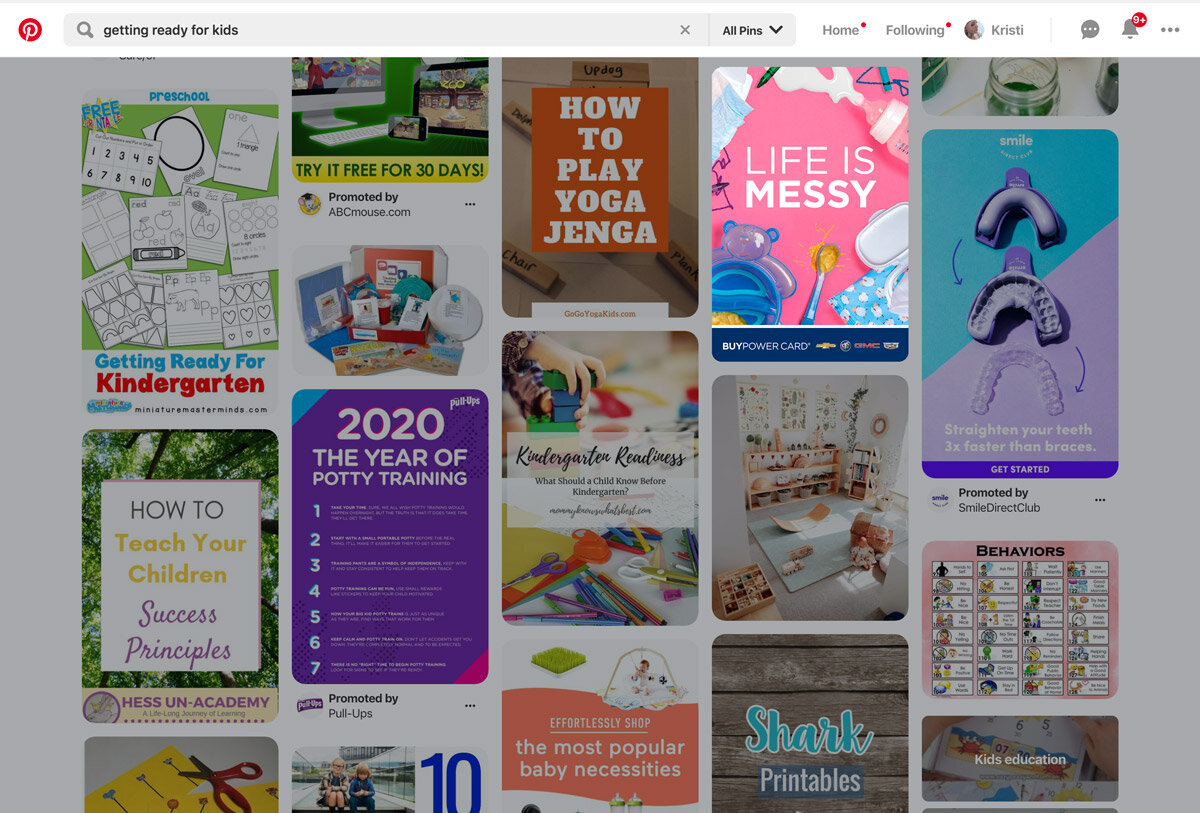Click Get Started on SmileDirectClub ad
The height and width of the screenshot is (813, 1200).
click(1020, 469)
